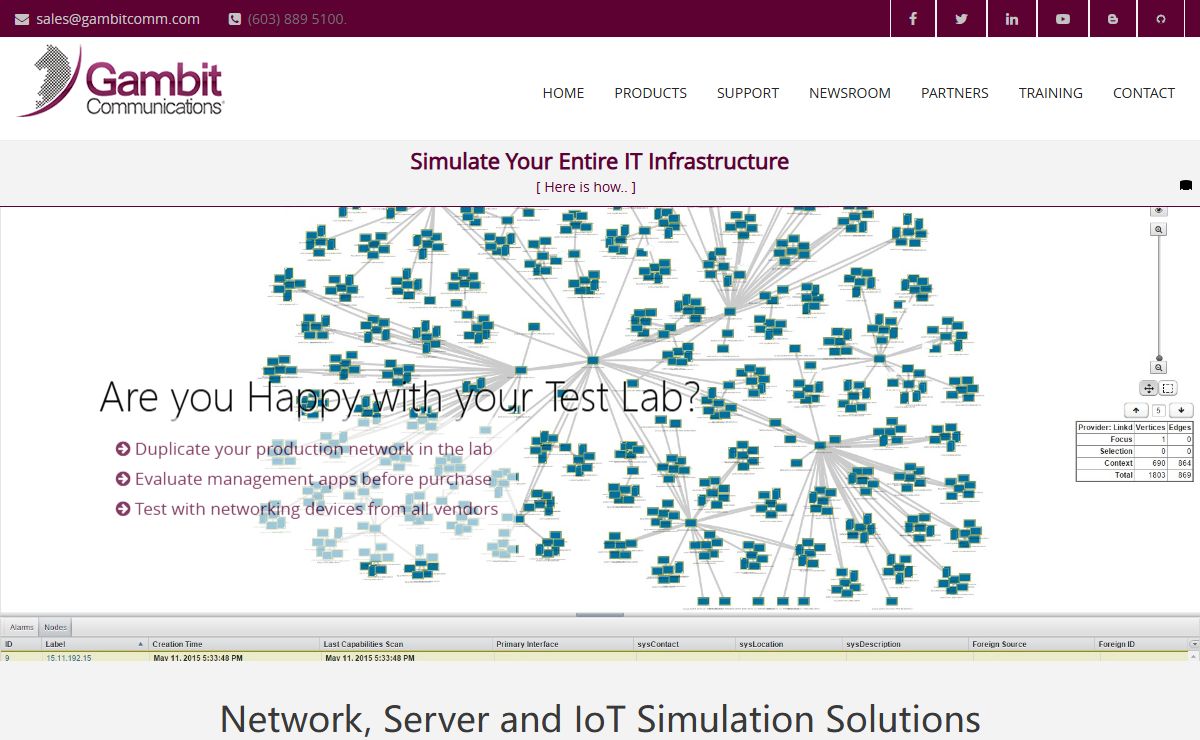Click the "[ Here is how.. ]" link

pyautogui.click(x=586, y=187)
